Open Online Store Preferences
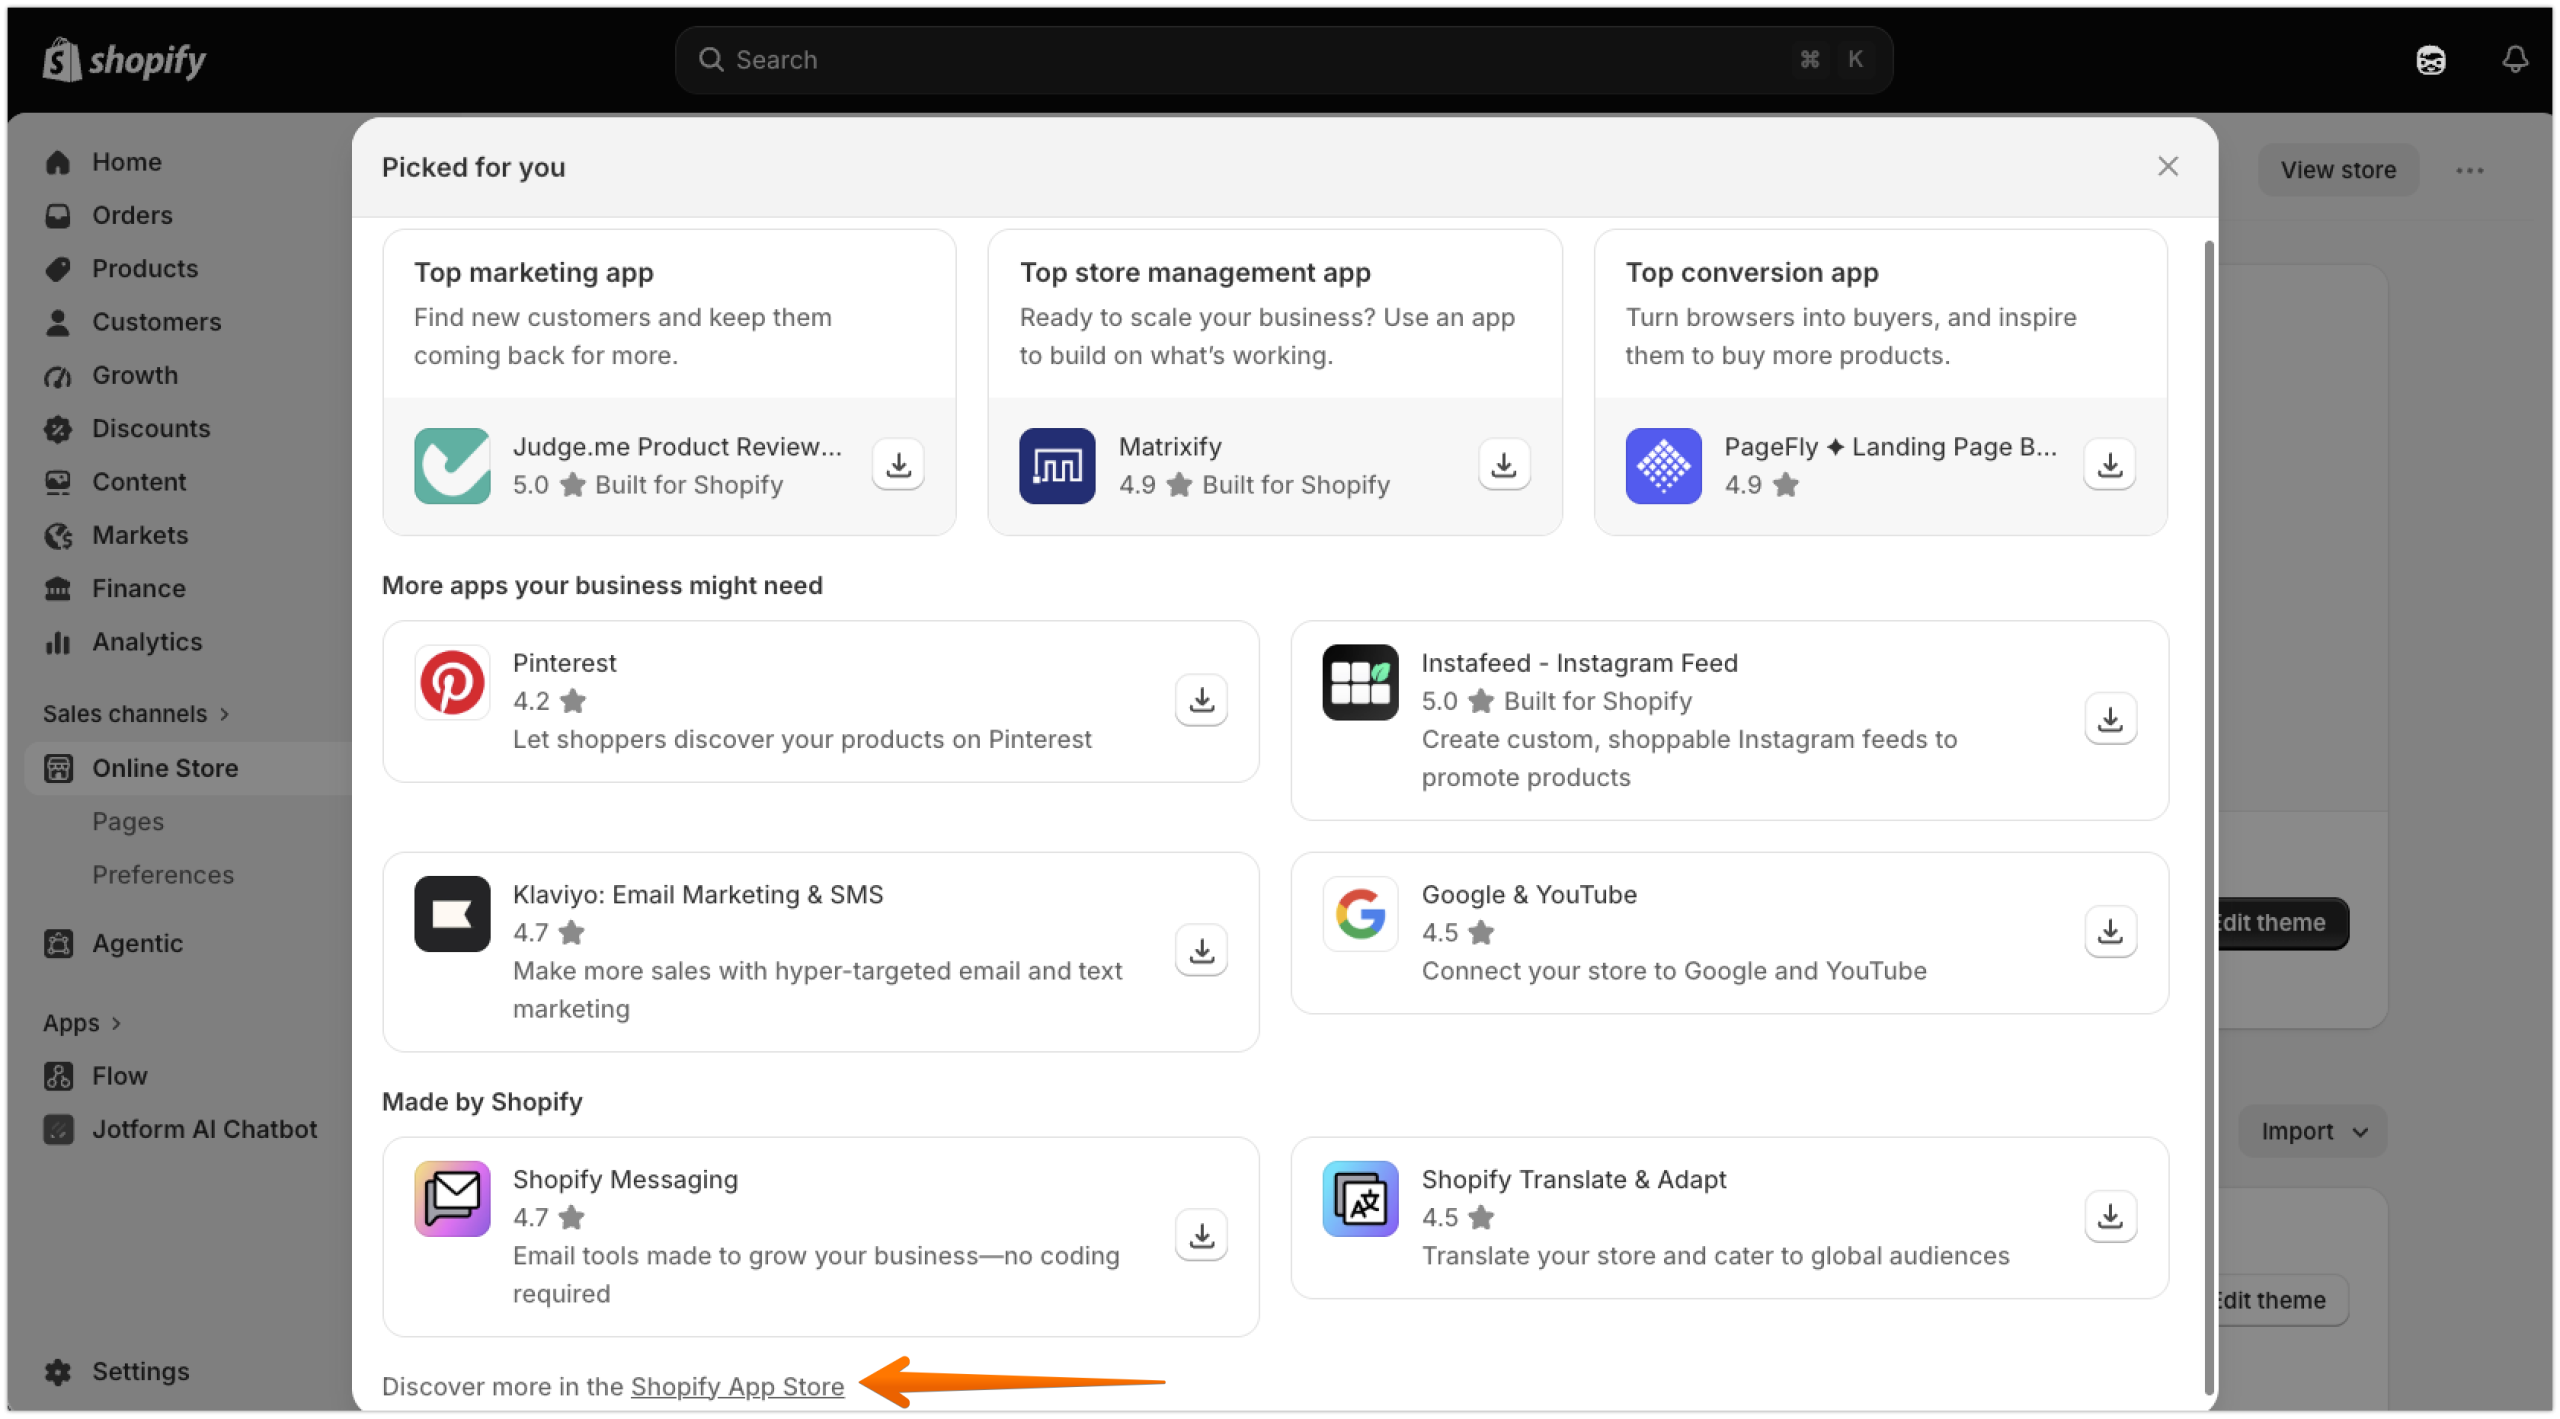This screenshot has width=2560, height=1419. pos(163,875)
